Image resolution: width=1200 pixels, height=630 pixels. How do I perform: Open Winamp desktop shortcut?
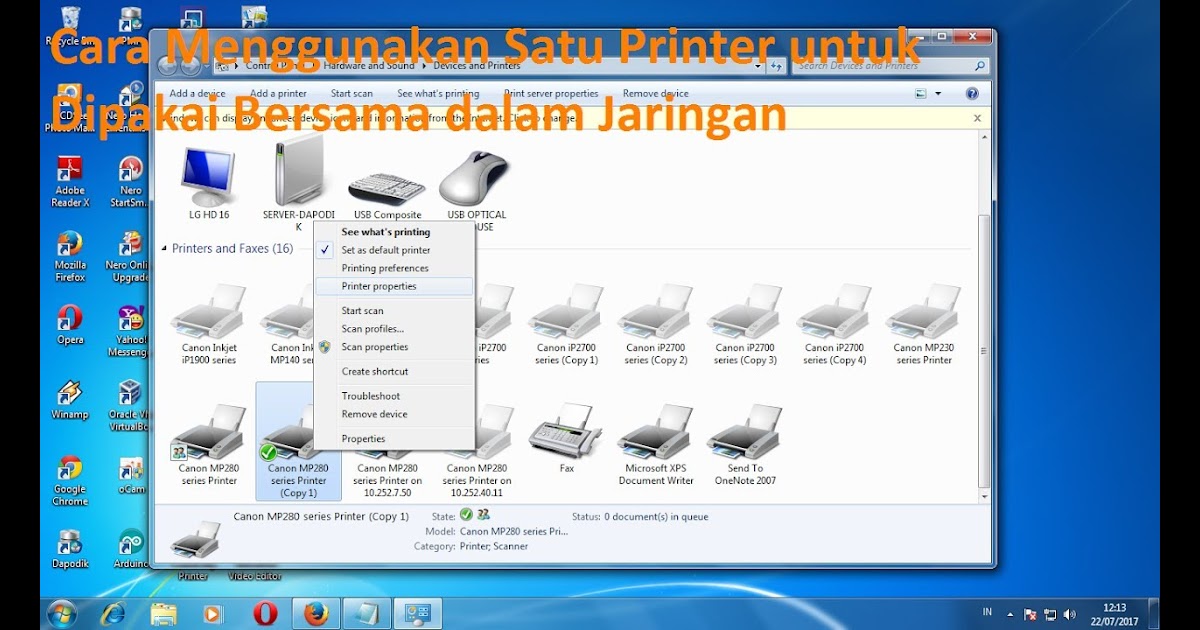click(70, 399)
